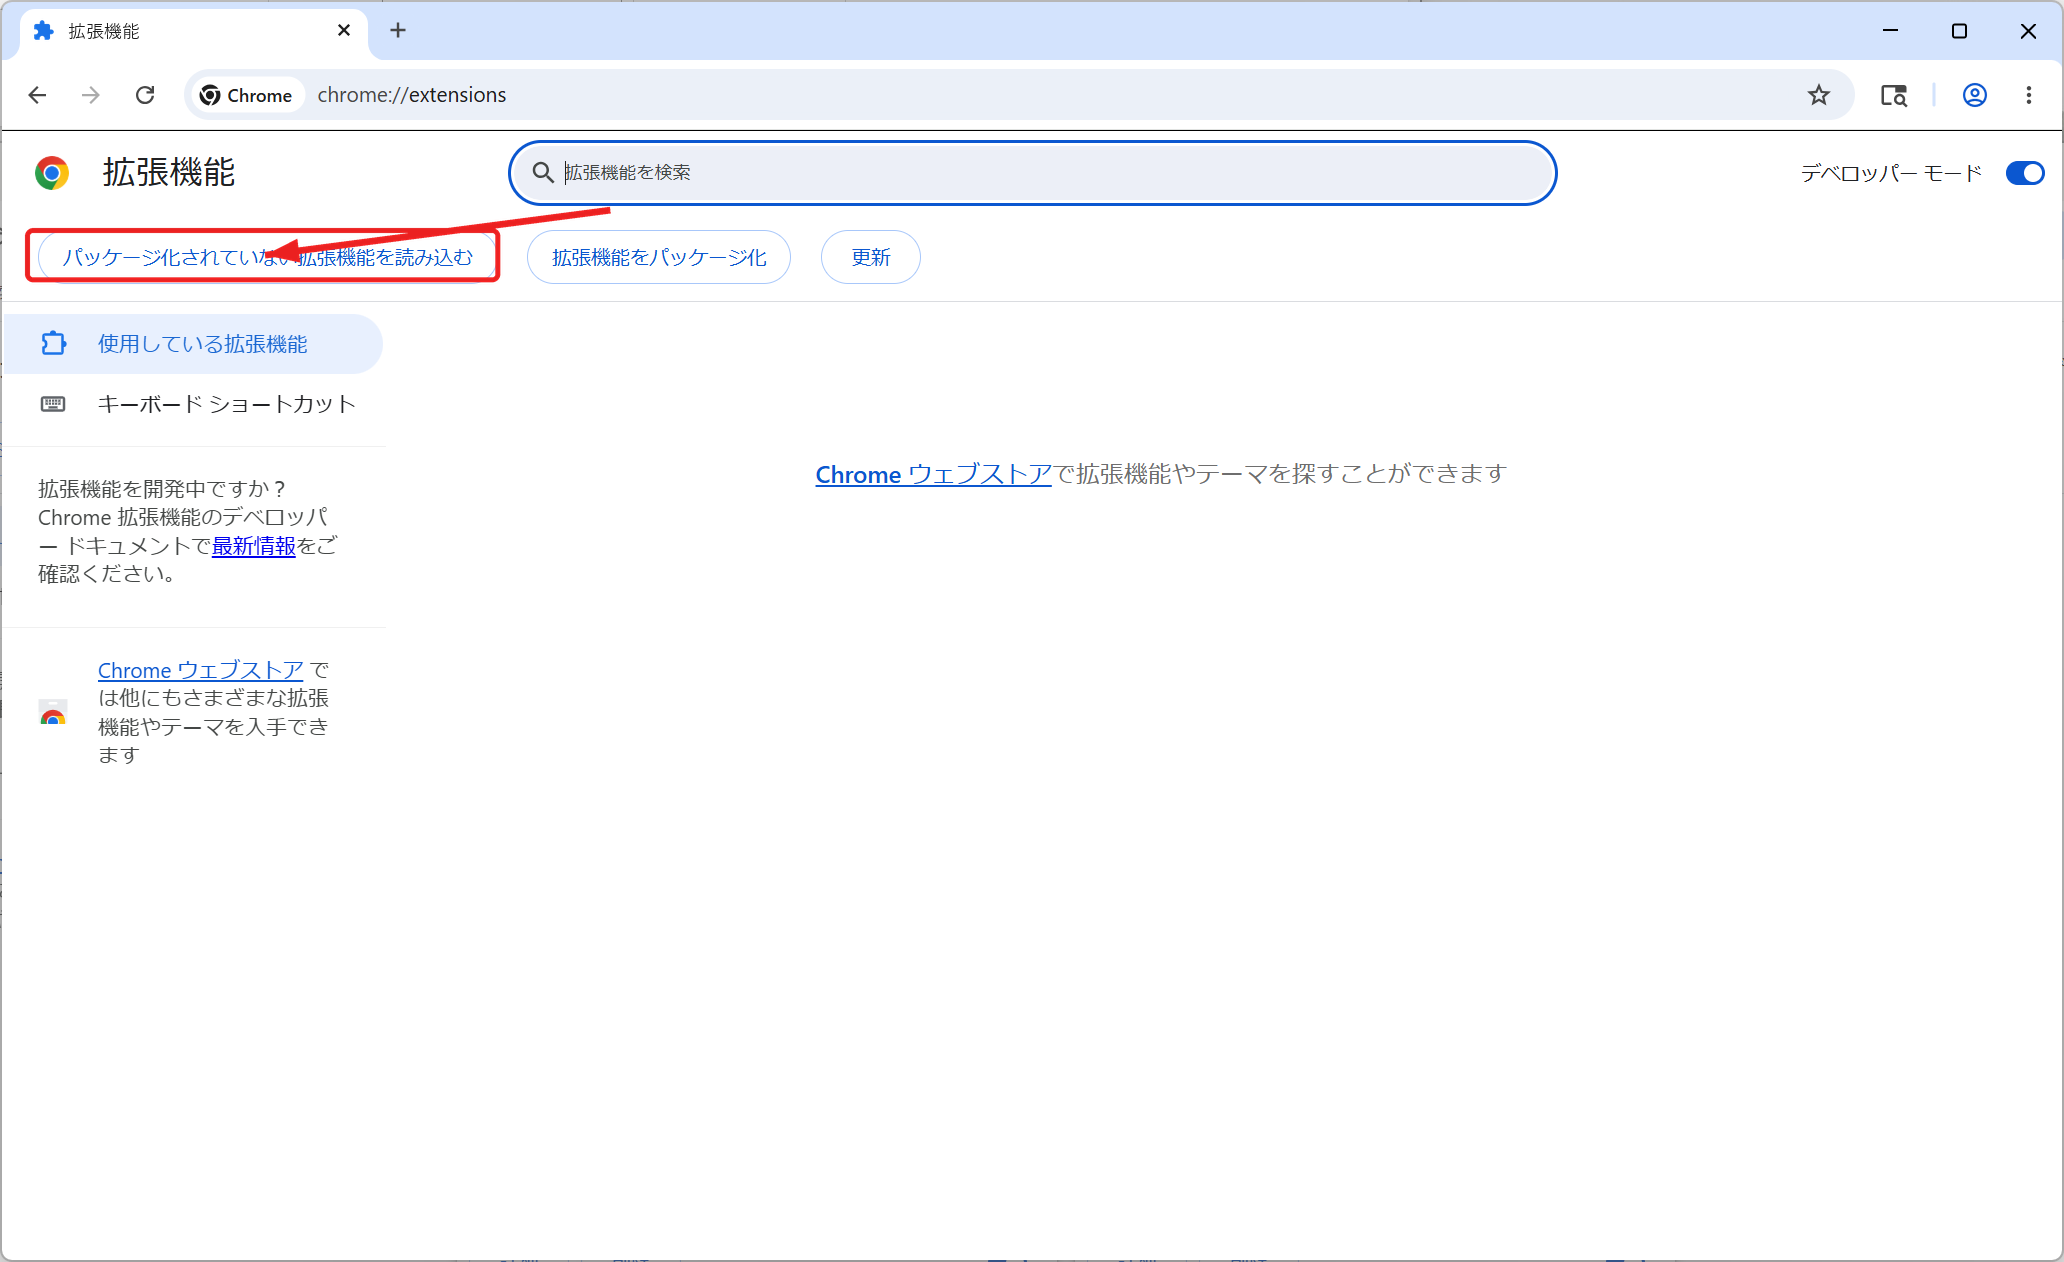Image resolution: width=2064 pixels, height=1262 pixels.
Task: Reload the extensions page
Action: tap(145, 95)
